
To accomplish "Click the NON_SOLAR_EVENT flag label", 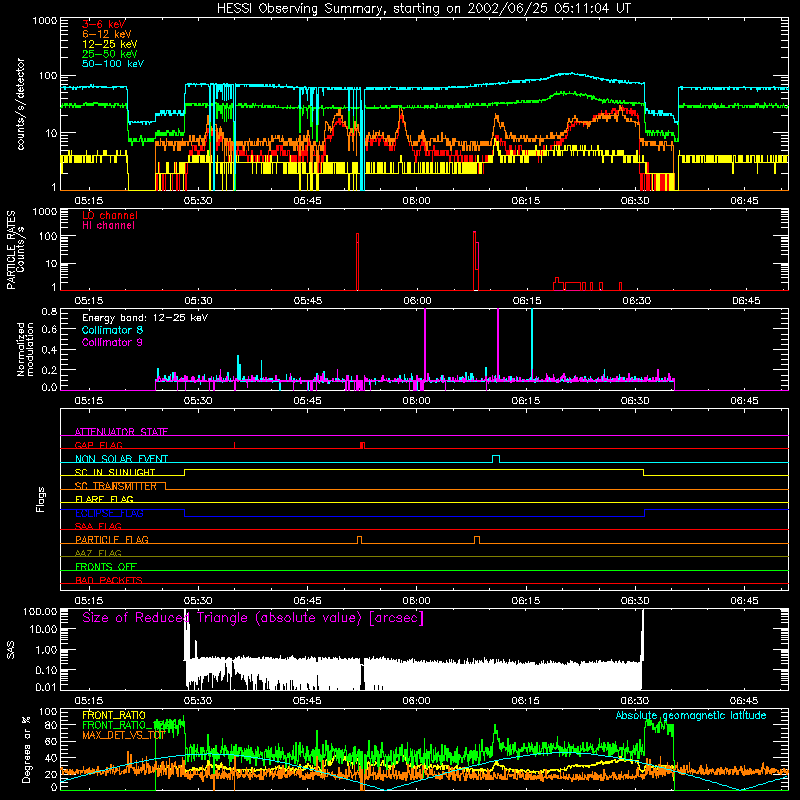I will (121, 459).
